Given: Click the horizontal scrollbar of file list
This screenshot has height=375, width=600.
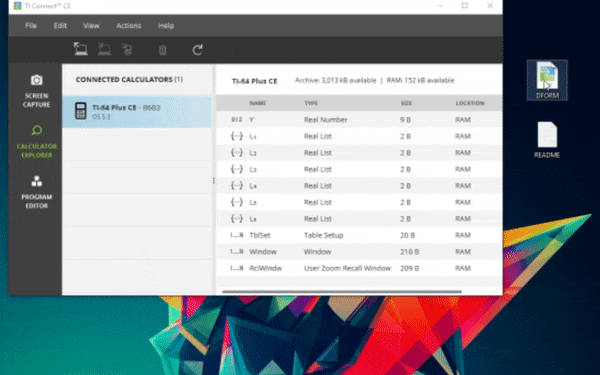Looking at the screenshot, I should (x=342, y=292).
